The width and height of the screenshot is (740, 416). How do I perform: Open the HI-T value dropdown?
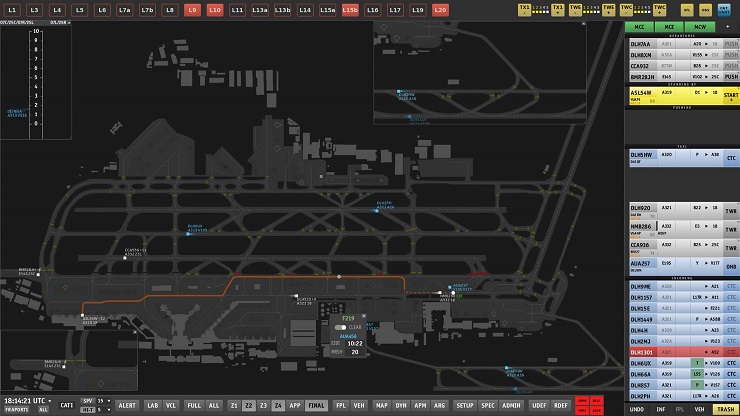click(108, 410)
